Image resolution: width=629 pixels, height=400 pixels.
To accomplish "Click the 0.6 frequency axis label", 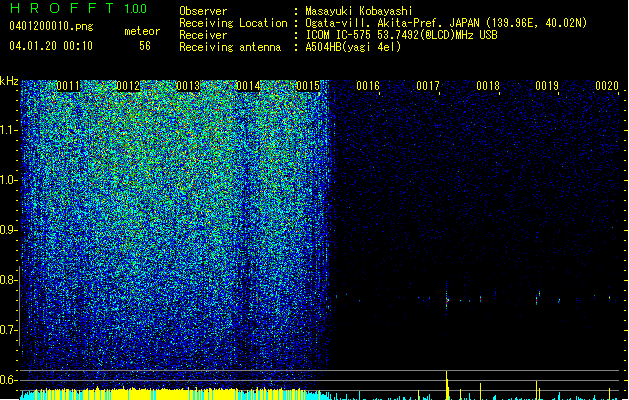I will [8, 380].
